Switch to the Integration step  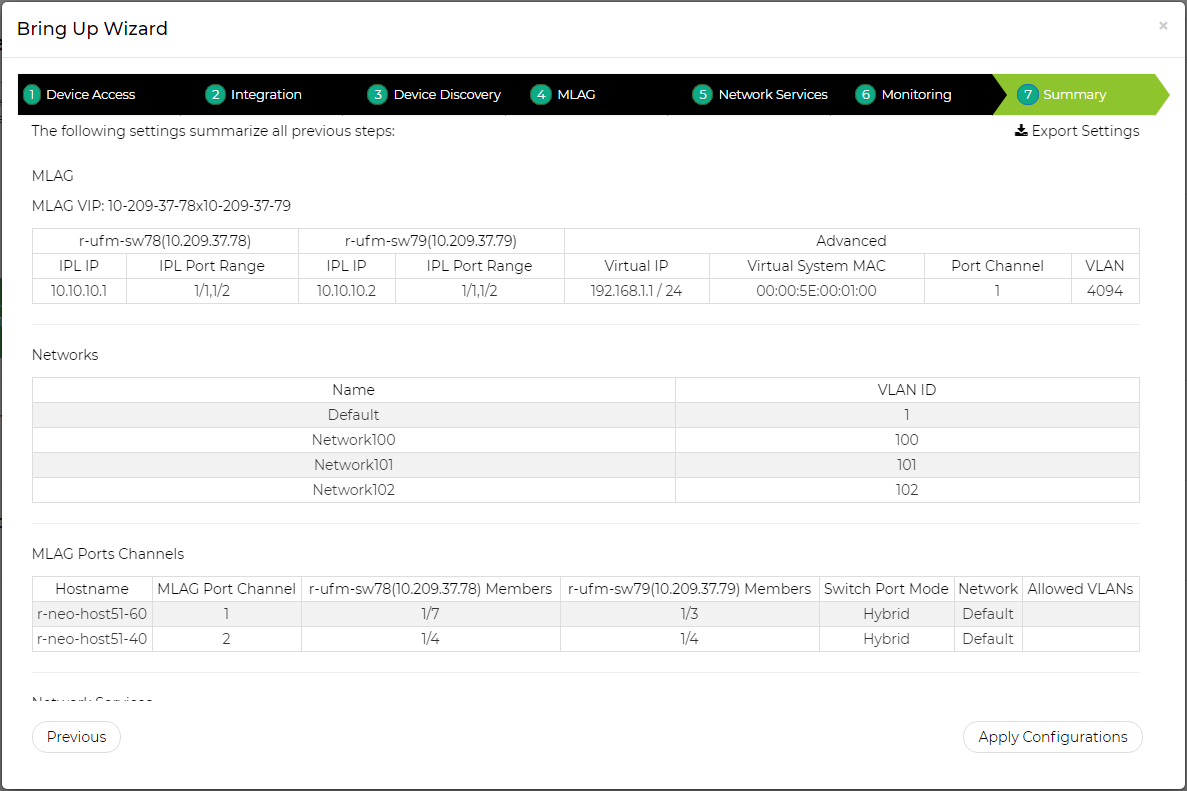click(266, 95)
